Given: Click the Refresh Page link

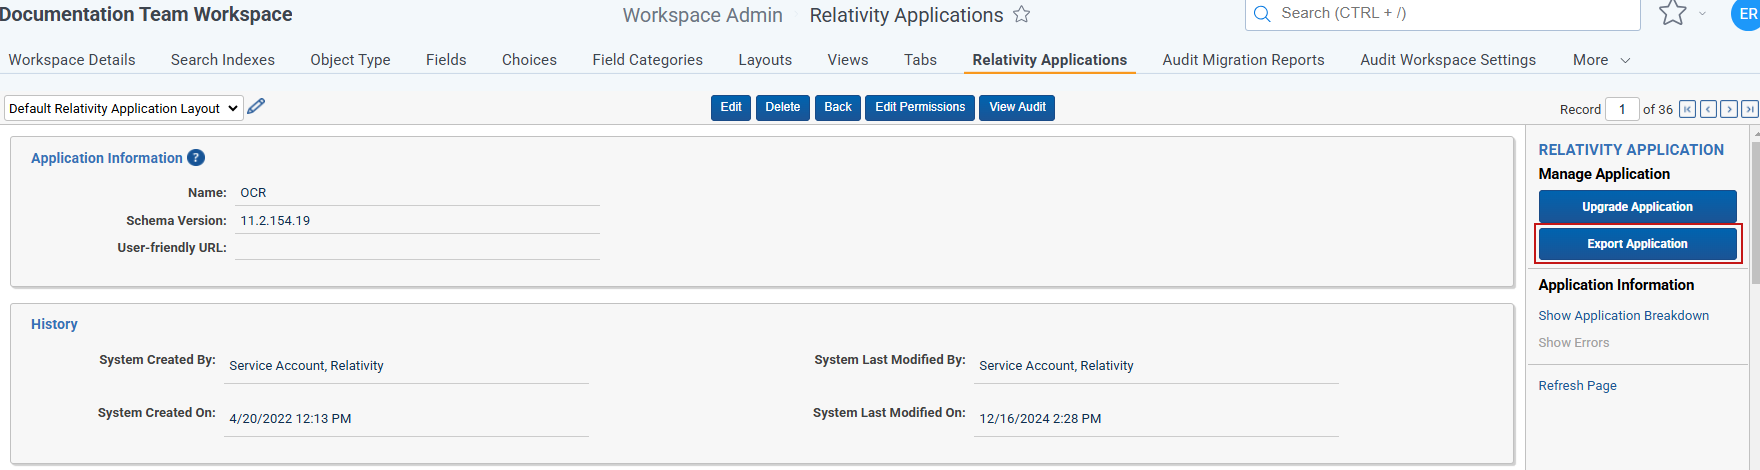Looking at the screenshot, I should coord(1577,385).
